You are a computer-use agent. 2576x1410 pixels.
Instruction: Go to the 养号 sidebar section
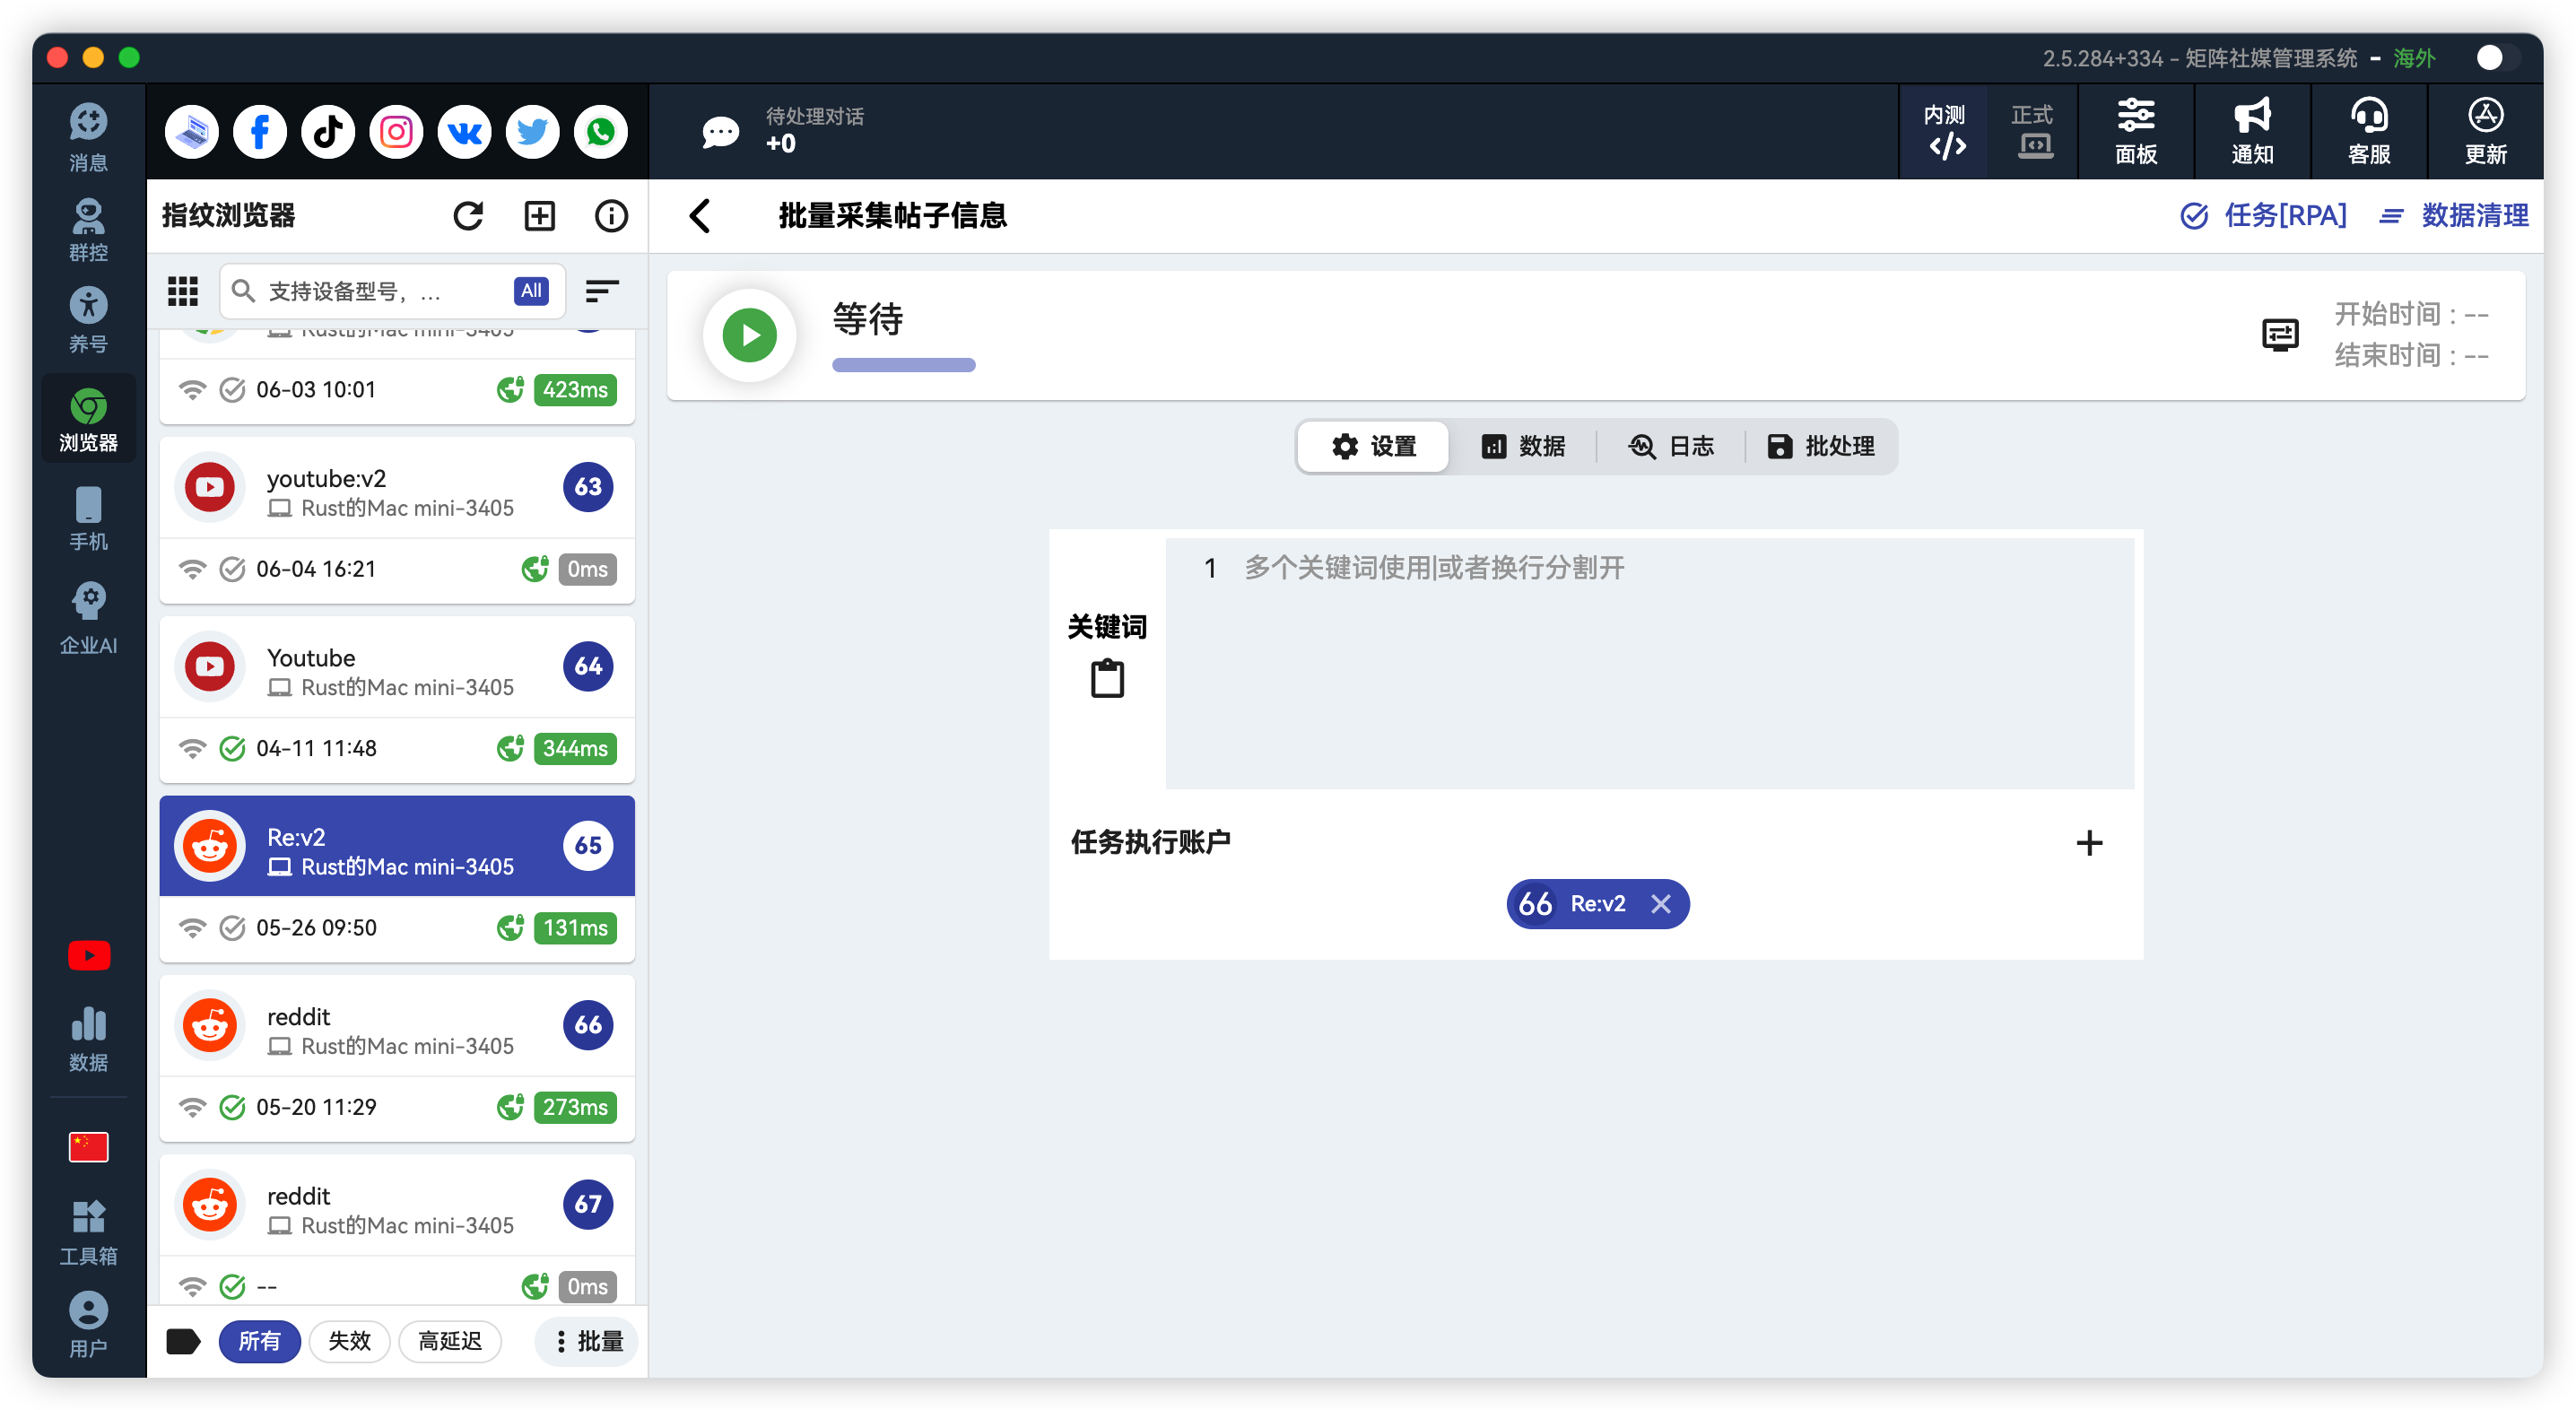pyautogui.click(x=88, y=320)
